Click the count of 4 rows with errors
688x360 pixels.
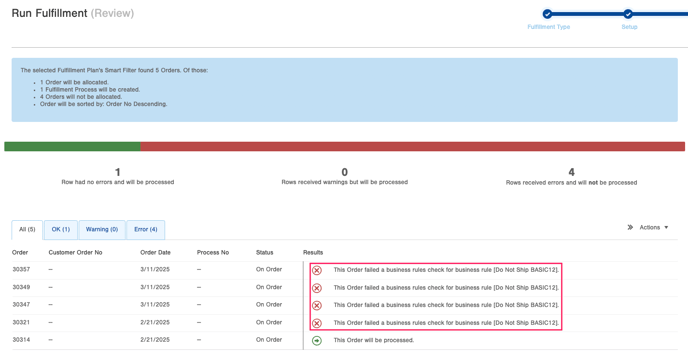(571, 172)
